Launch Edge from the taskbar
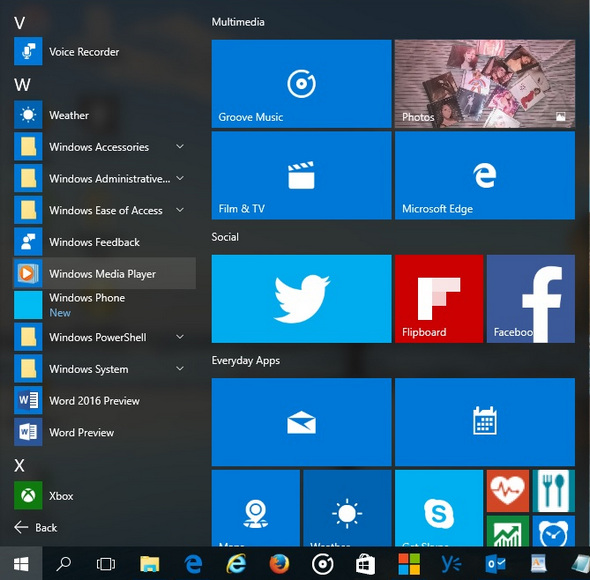590x580 pixels. tap(193, 563)
